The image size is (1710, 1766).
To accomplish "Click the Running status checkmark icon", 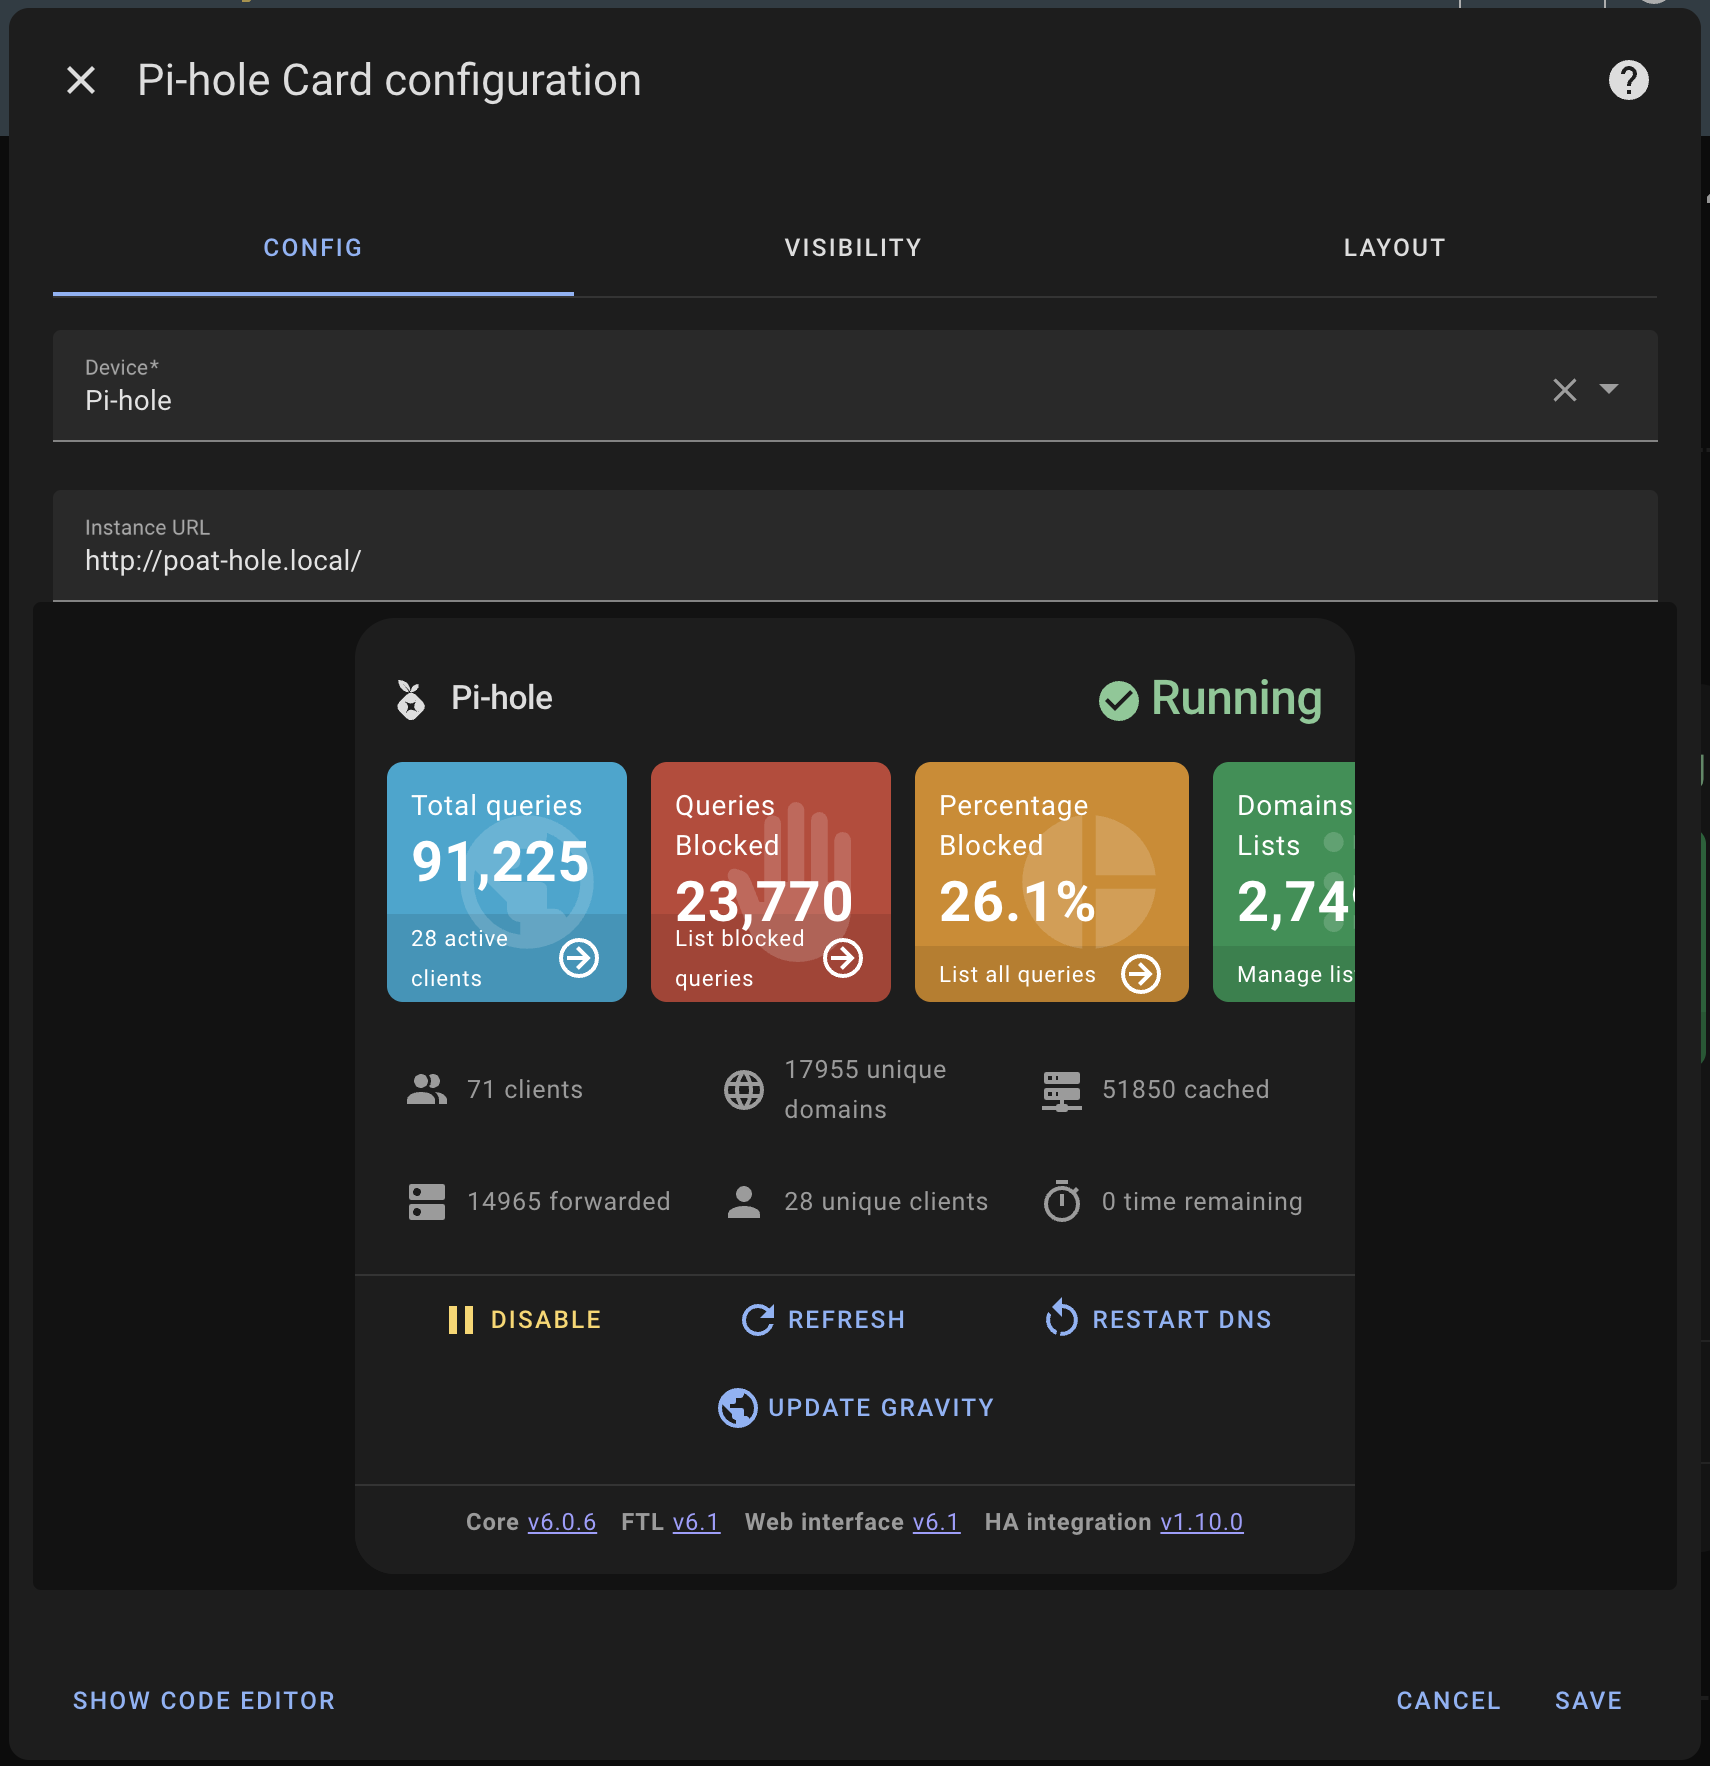I will click(x=1117, y=699).
